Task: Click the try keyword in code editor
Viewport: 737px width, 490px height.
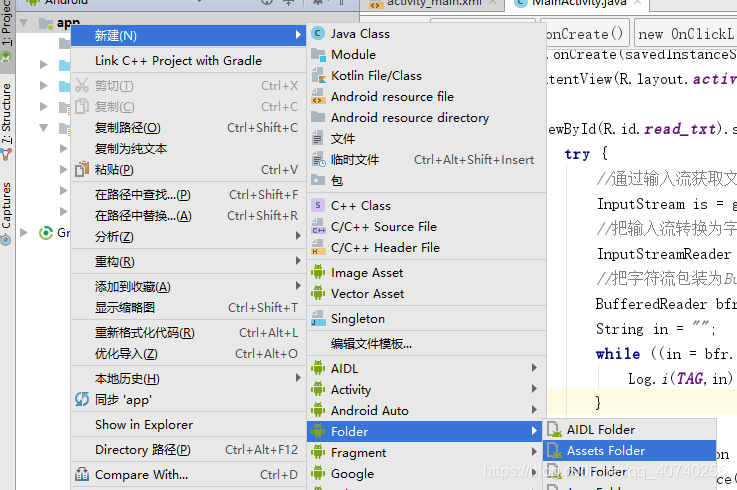Action: pyautogui.click(x=577, y=154)
